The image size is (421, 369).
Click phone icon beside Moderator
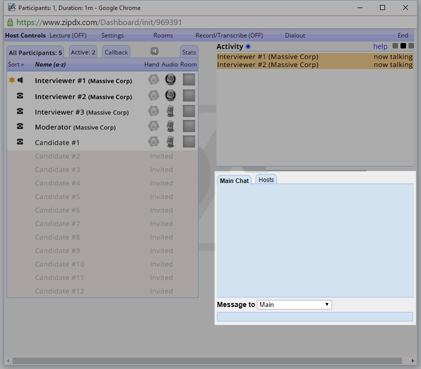[20, 126]
